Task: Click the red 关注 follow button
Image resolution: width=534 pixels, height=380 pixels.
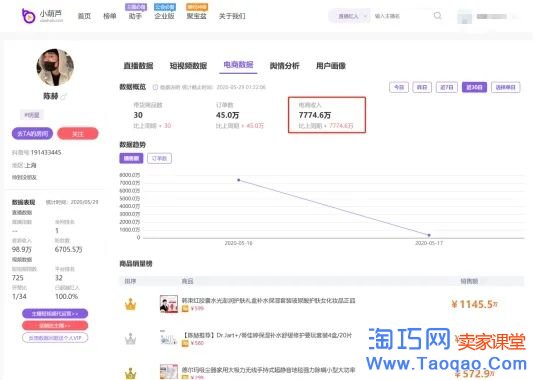Action: pyautogui.click(x=78, y=133)
